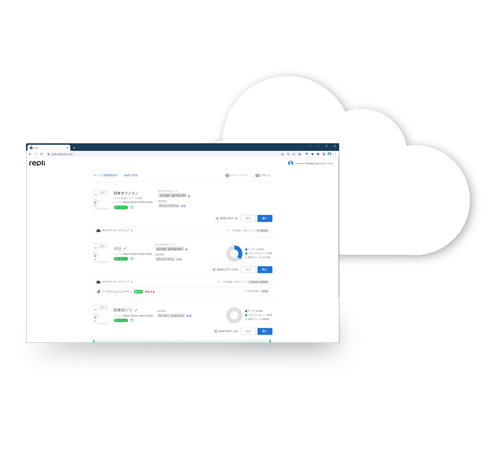The image size is (500, 450).
Task: Click the blue donut usage chart for 本社
Action: click(234, 254)
